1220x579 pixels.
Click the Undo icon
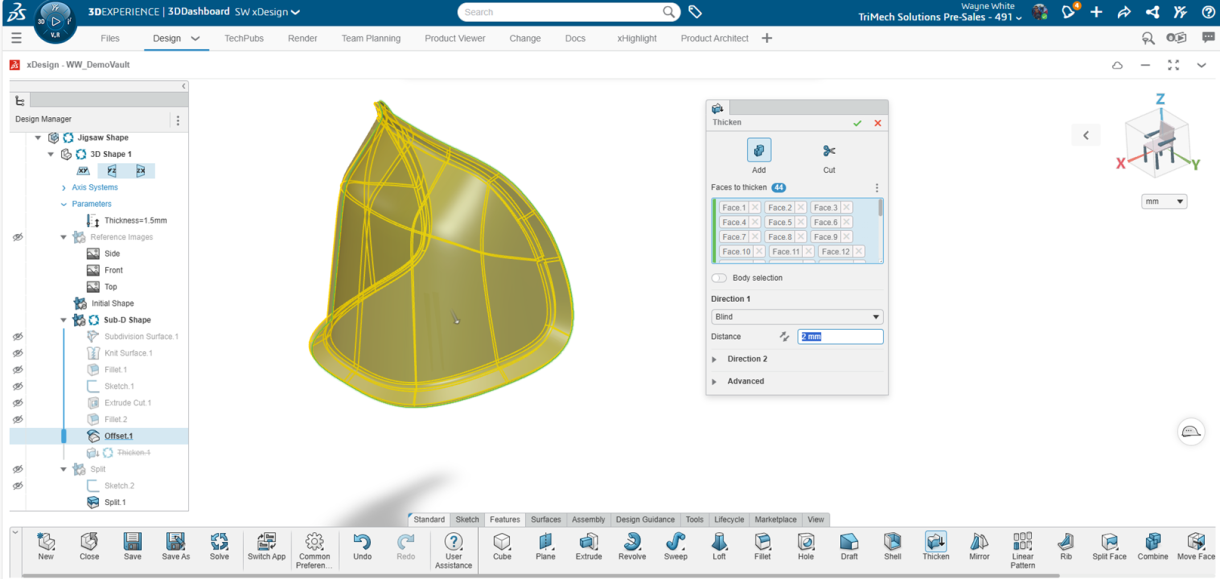coord(362,547)
